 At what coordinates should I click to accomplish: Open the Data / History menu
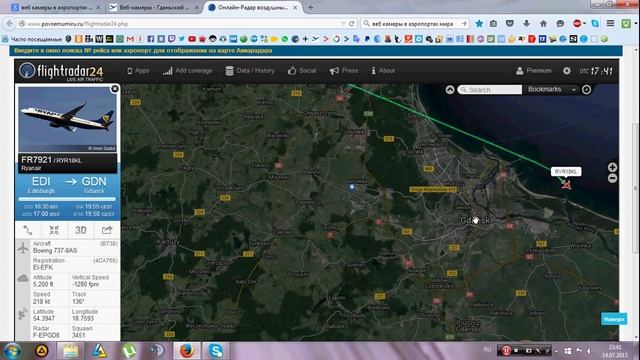(x=250, y=71)
